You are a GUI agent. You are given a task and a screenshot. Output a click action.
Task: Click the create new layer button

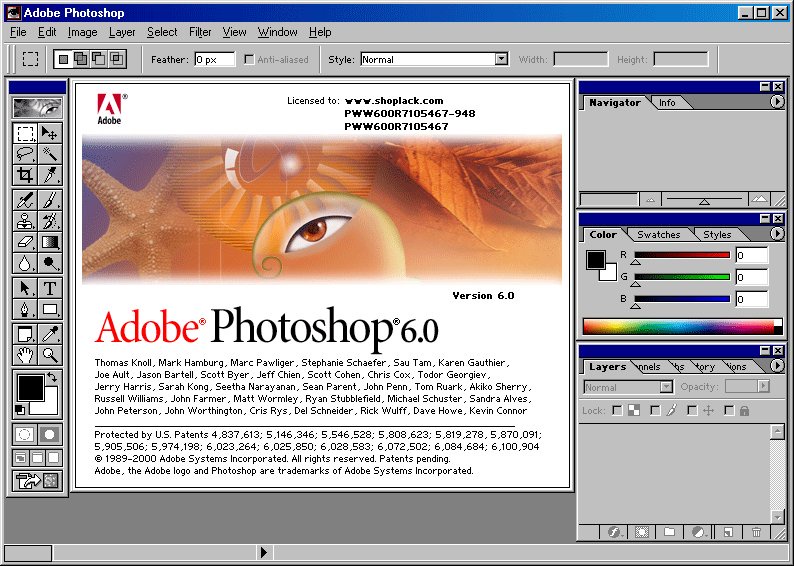728,532
